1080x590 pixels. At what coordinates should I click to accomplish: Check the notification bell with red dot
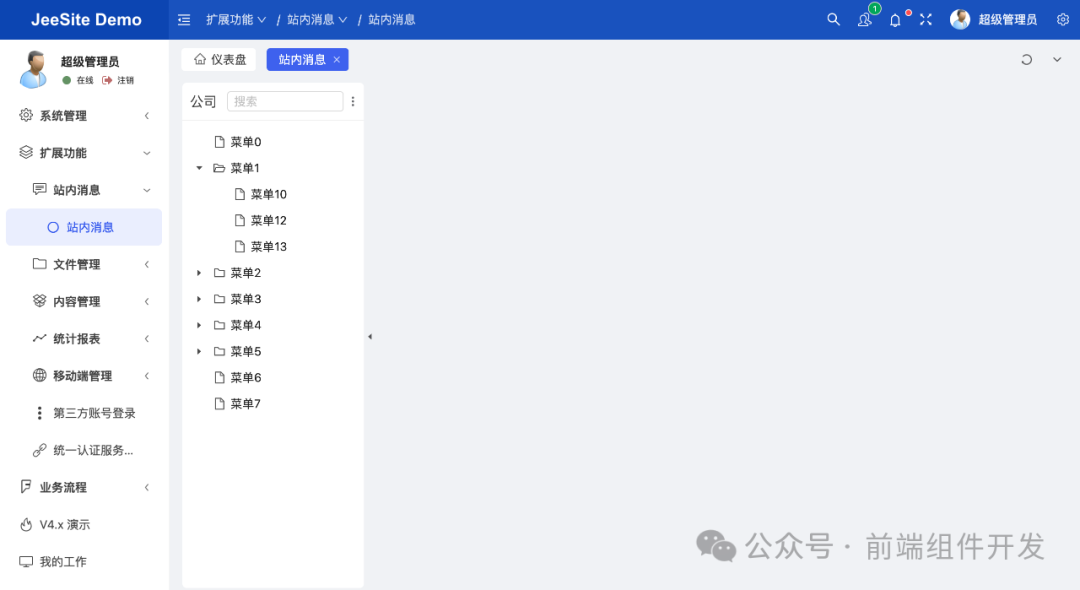[895, 19]
